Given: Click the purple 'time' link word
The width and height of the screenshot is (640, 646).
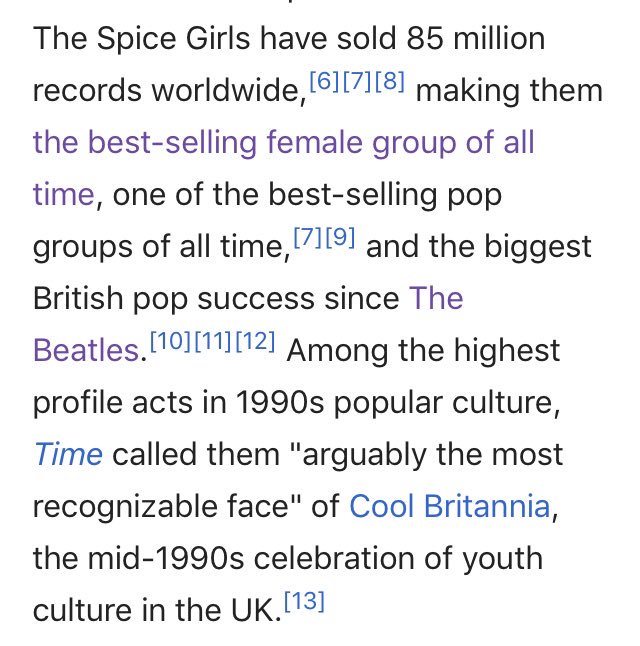Looking at the screenshot, I should point(64,194).
